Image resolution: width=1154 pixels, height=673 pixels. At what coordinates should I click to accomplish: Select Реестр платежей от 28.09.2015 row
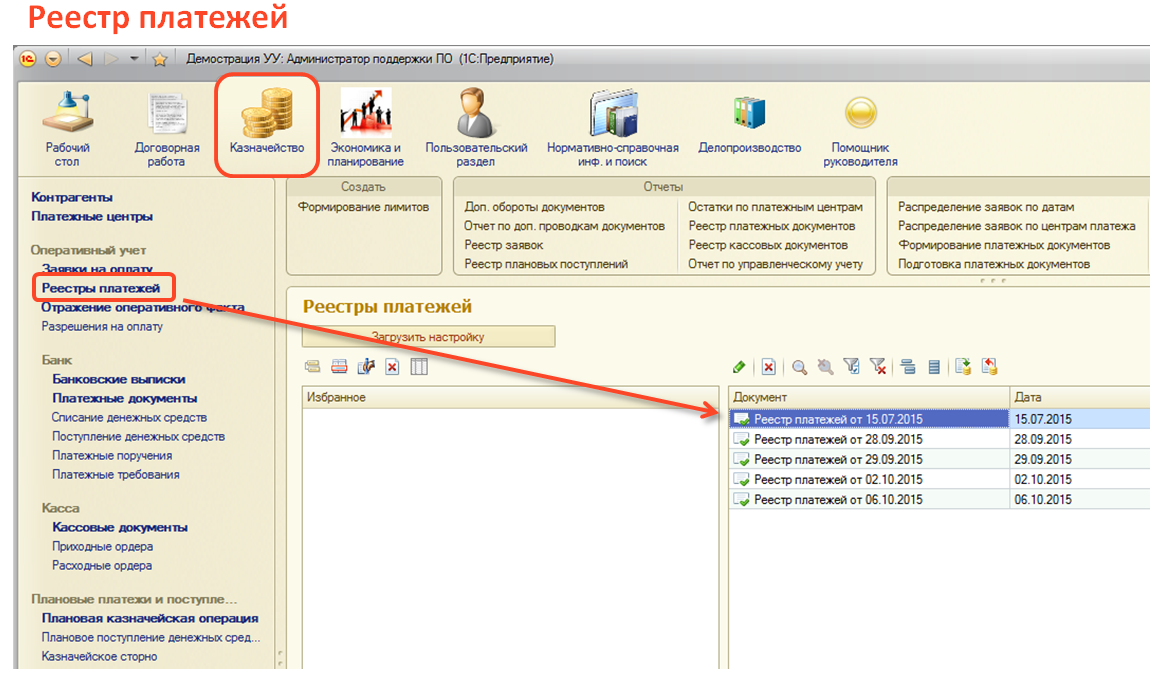(838, 439)
